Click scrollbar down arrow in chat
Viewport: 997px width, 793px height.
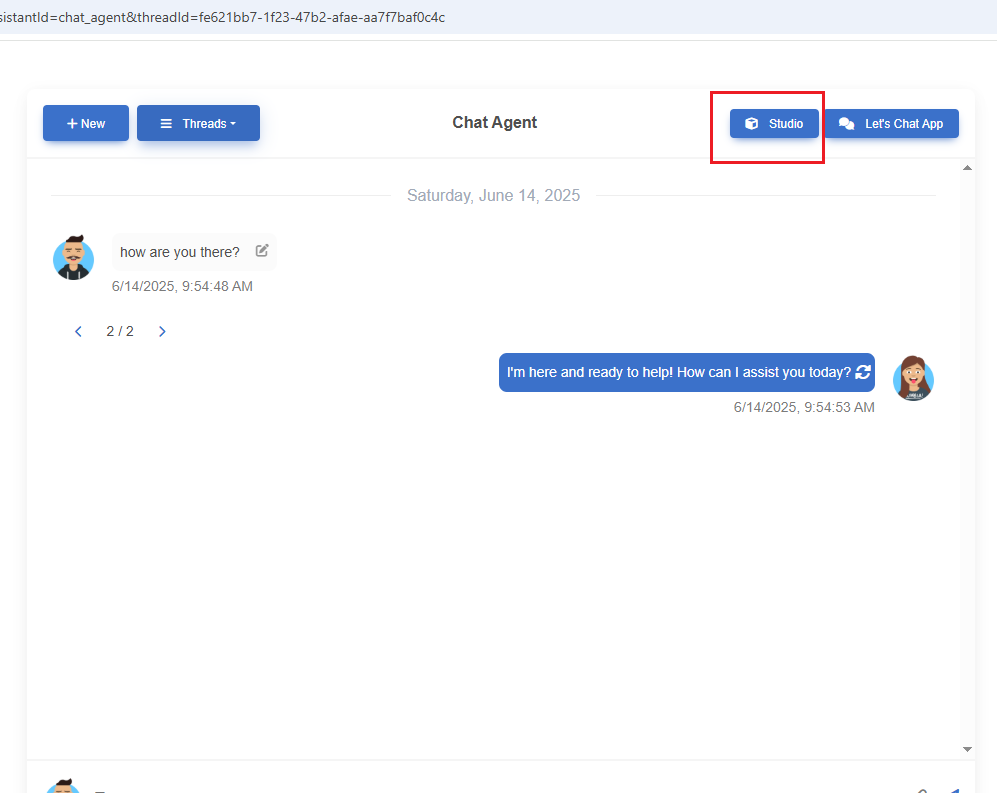967,750
